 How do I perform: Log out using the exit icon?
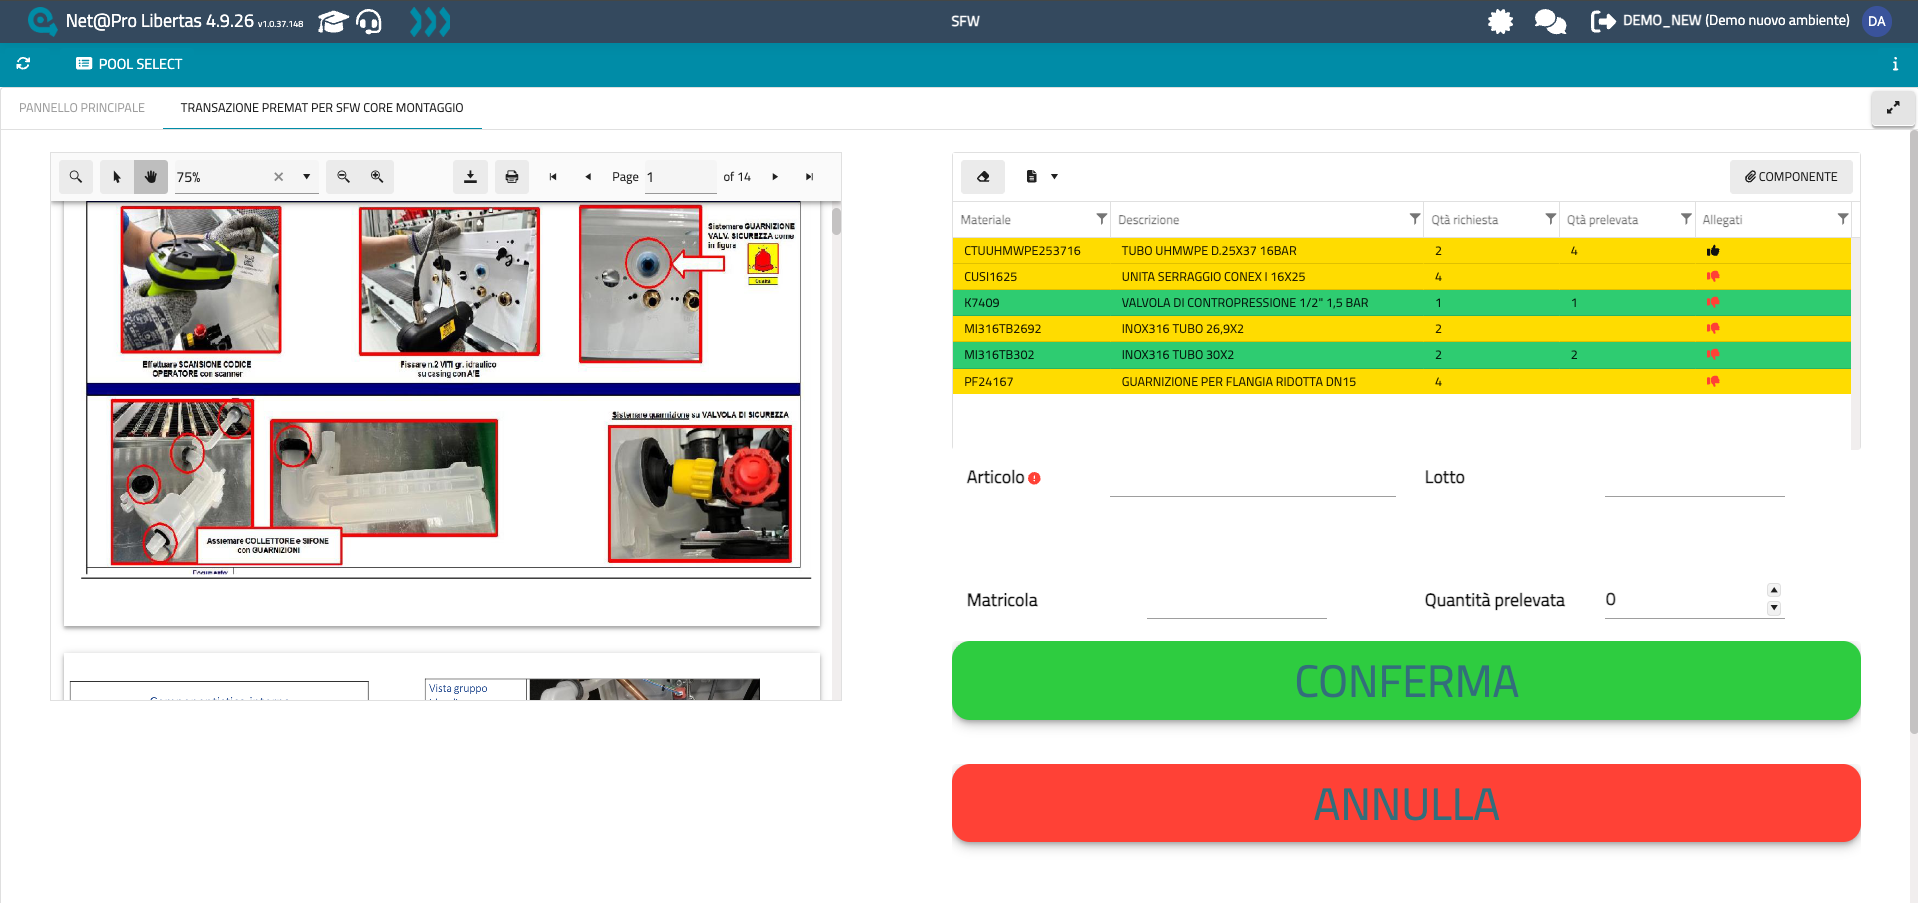point(1603,21)
